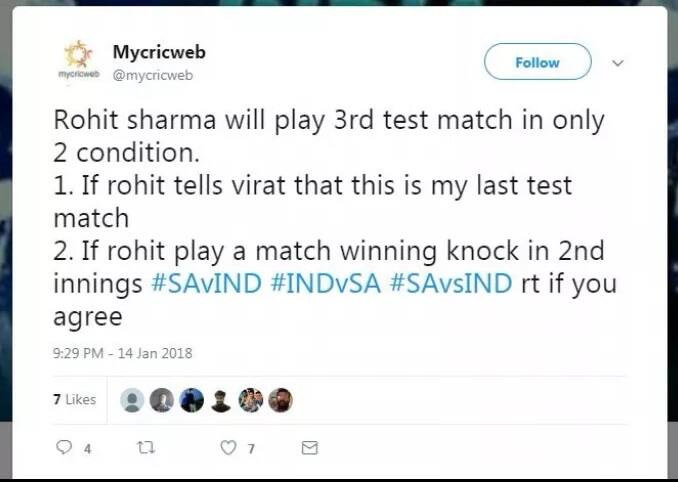Open second liker's dark gray avatar
The height and width of the screenshot is (482, 678).
162,400
